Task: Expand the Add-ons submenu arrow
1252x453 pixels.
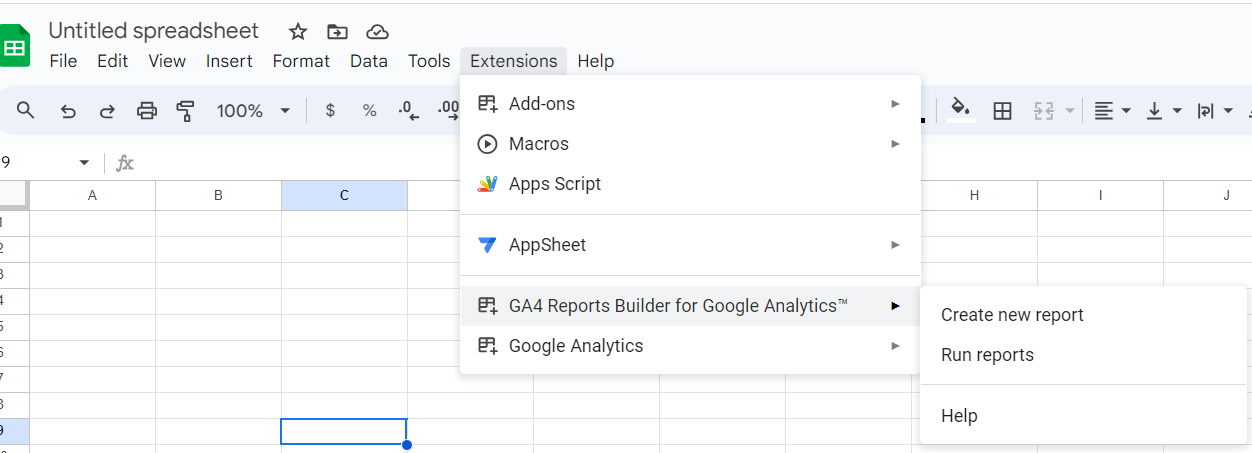Action: (895, 104)
